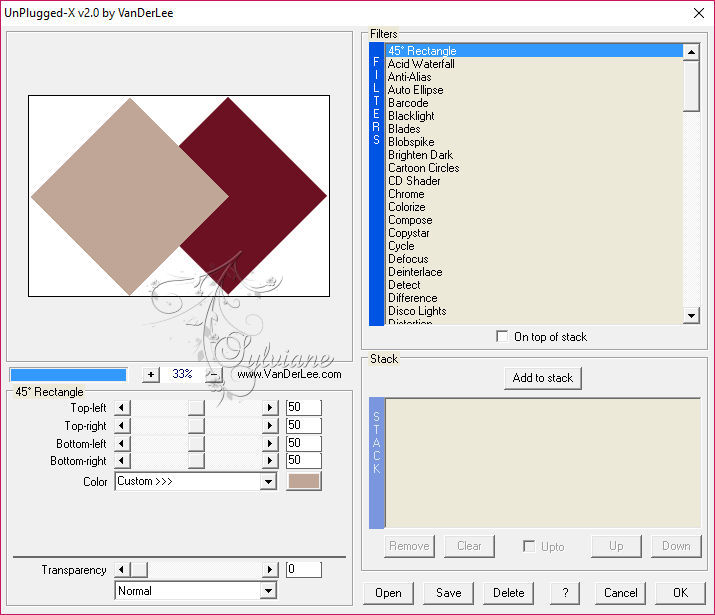The height and width of the screenshot is (615, 715).
Task: Decrease Transparency with left arrow
Action: click(122, 569)
